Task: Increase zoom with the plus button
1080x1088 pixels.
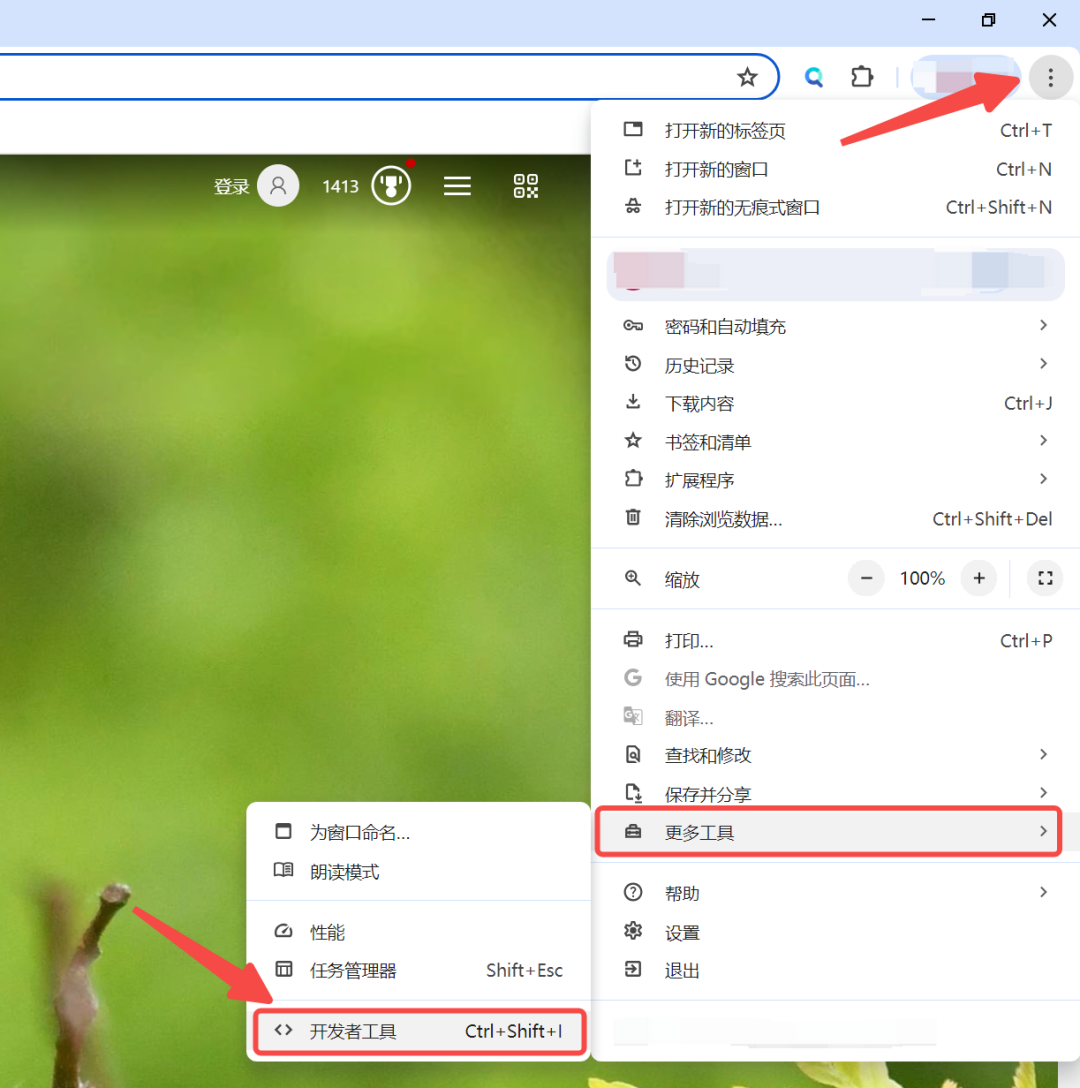Action: tap(979, 578)
